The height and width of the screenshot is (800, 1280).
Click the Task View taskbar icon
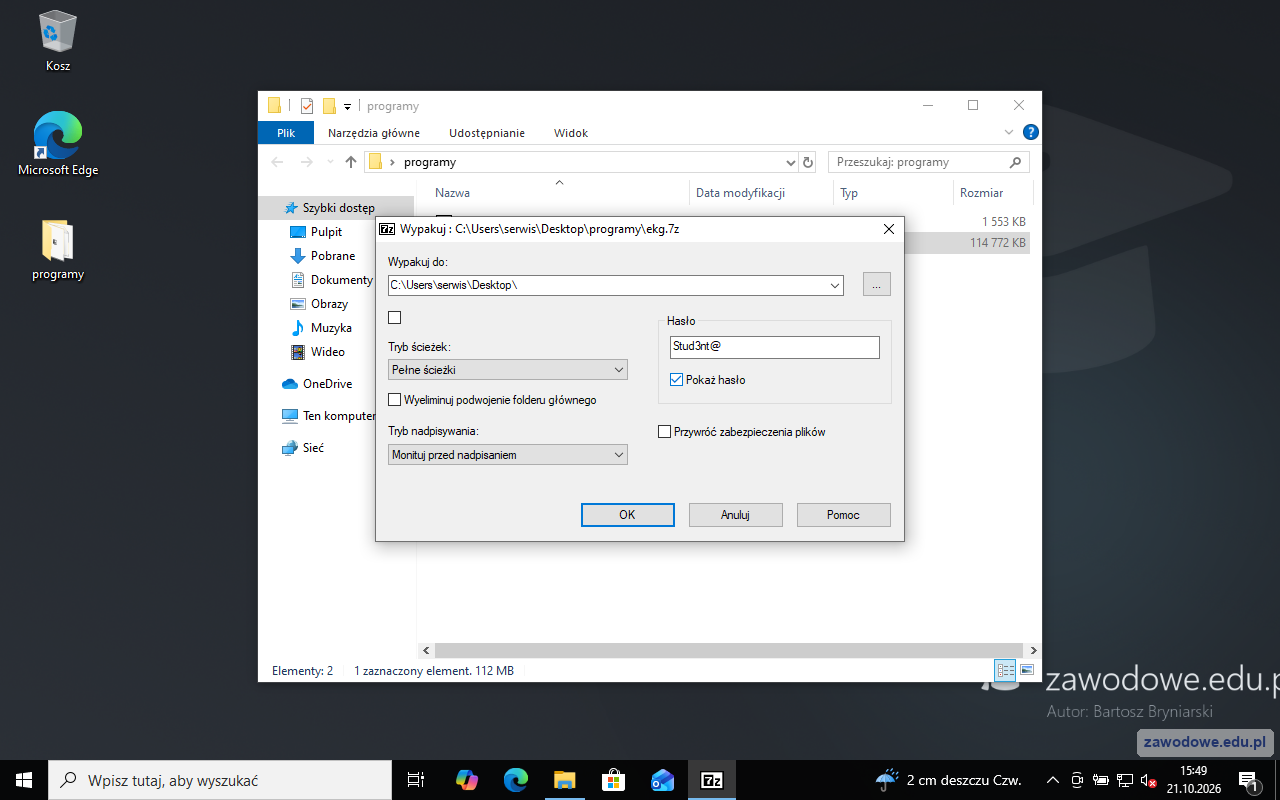417,780
